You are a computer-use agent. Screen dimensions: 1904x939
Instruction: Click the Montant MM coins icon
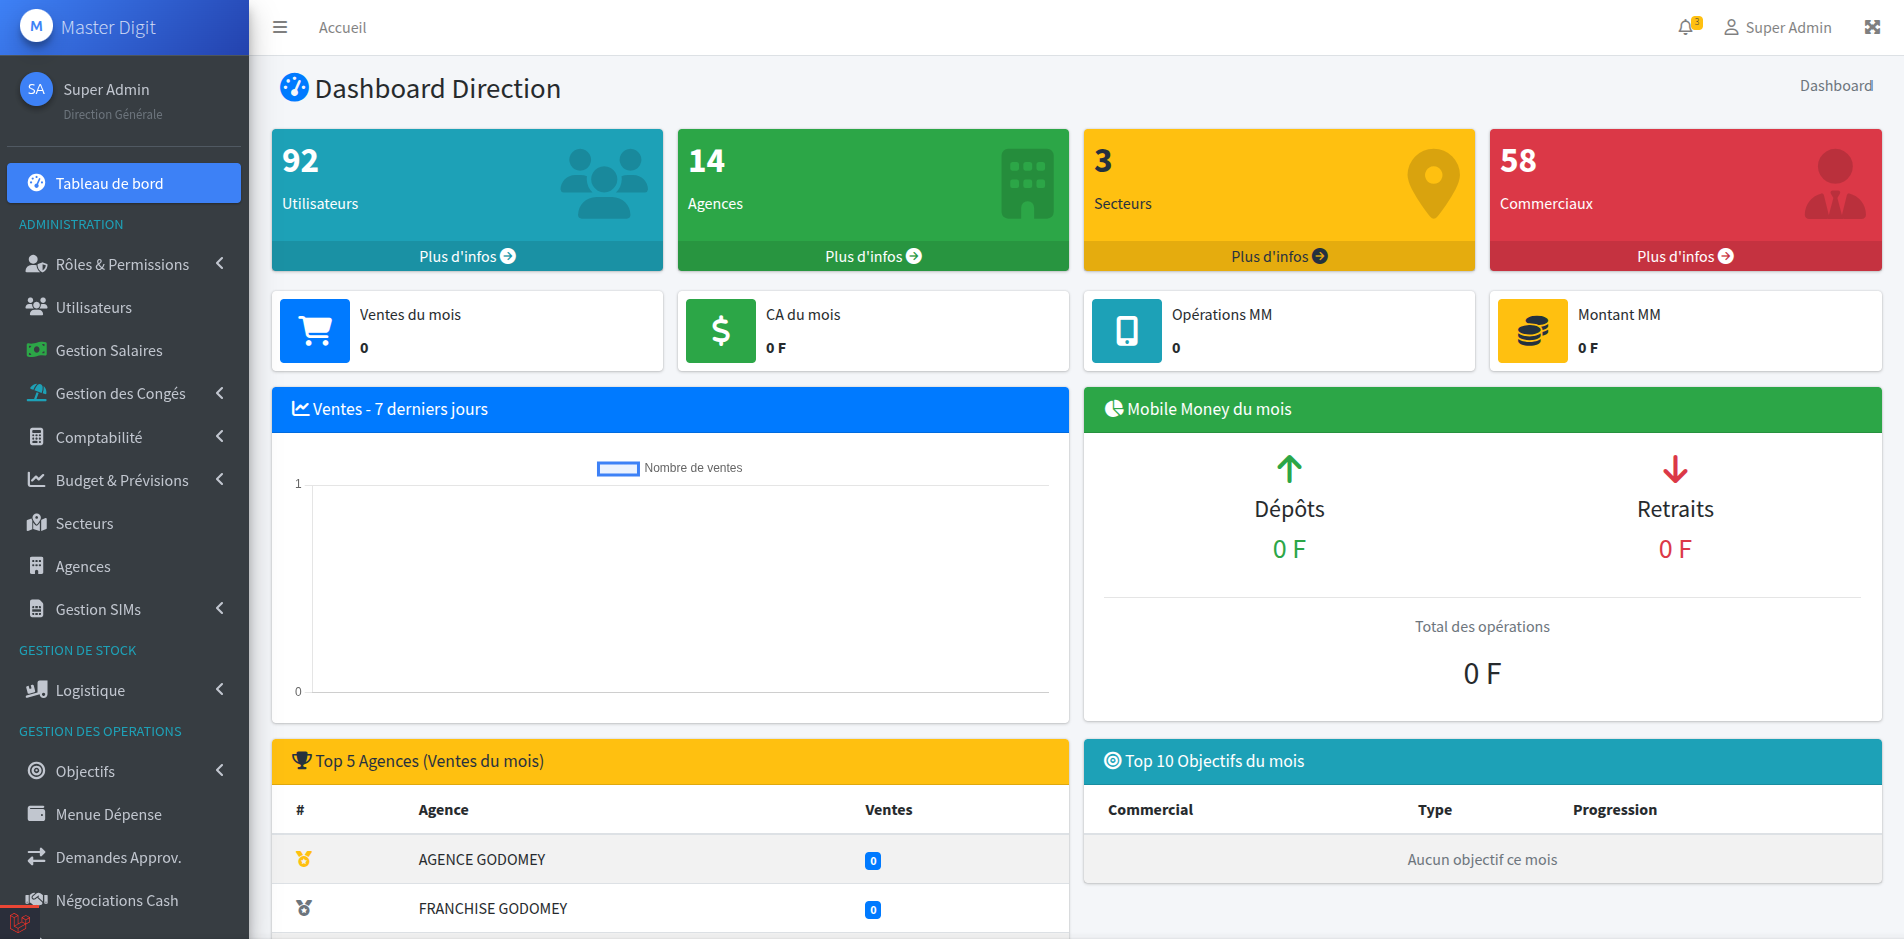1533,331
